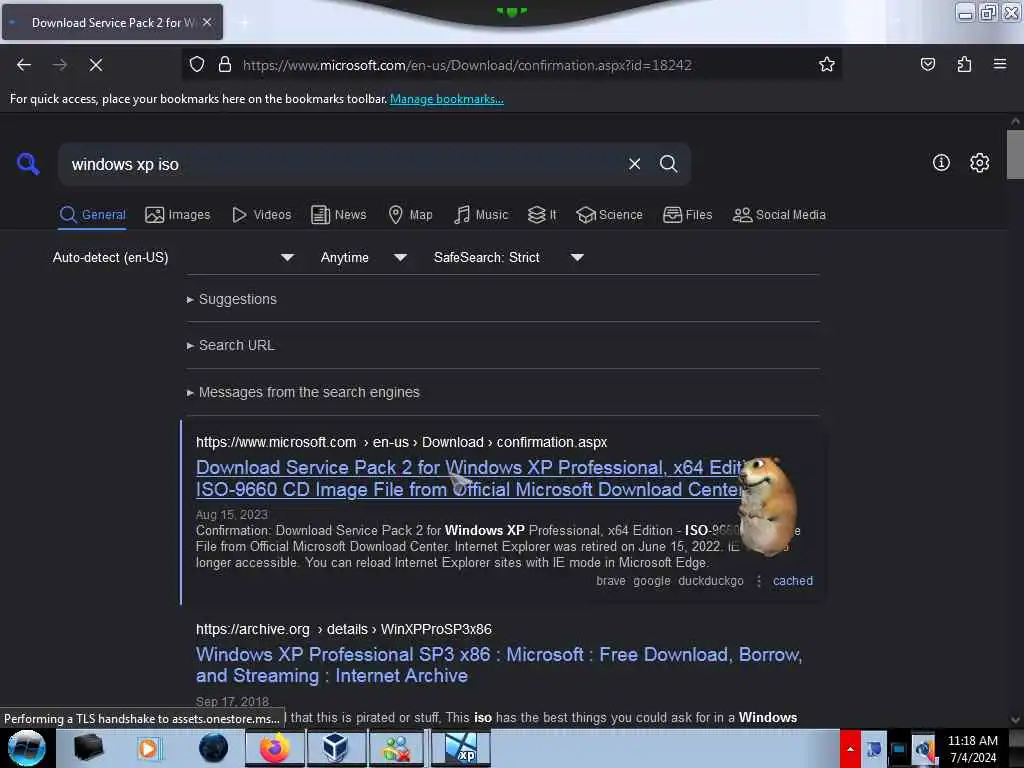Open the Download Service Pack 2 result link
Image resolution: width=1024 pixels, height=768 pixels.
(469, 478)
